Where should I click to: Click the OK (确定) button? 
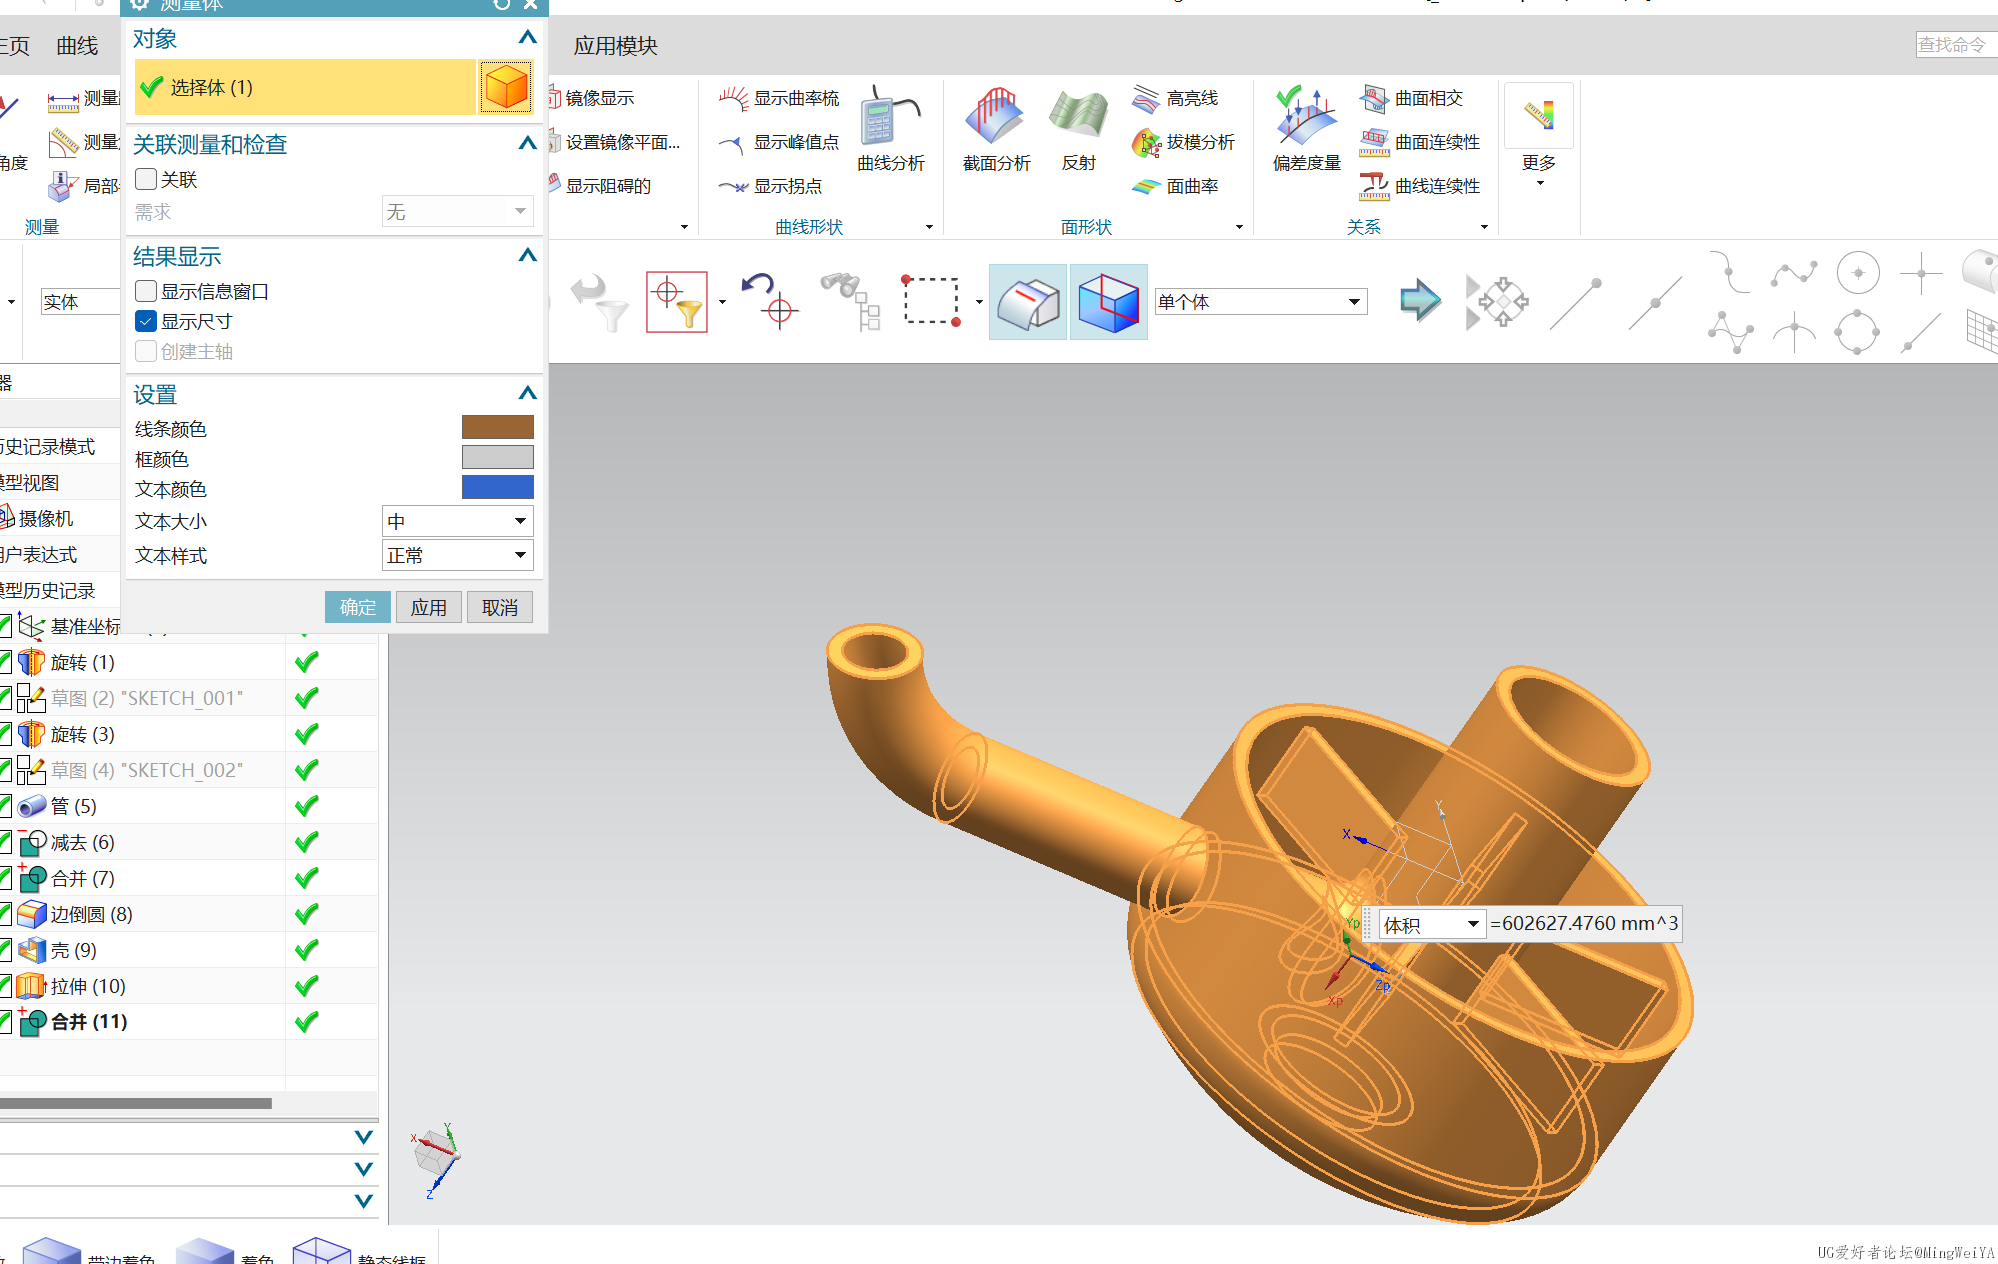click(x=357, y=607)
